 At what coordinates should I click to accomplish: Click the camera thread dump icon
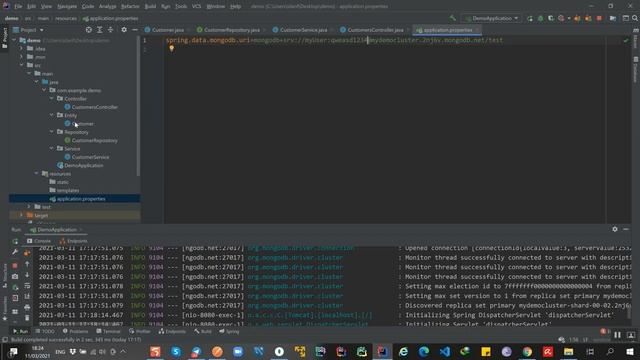[15, 276]
